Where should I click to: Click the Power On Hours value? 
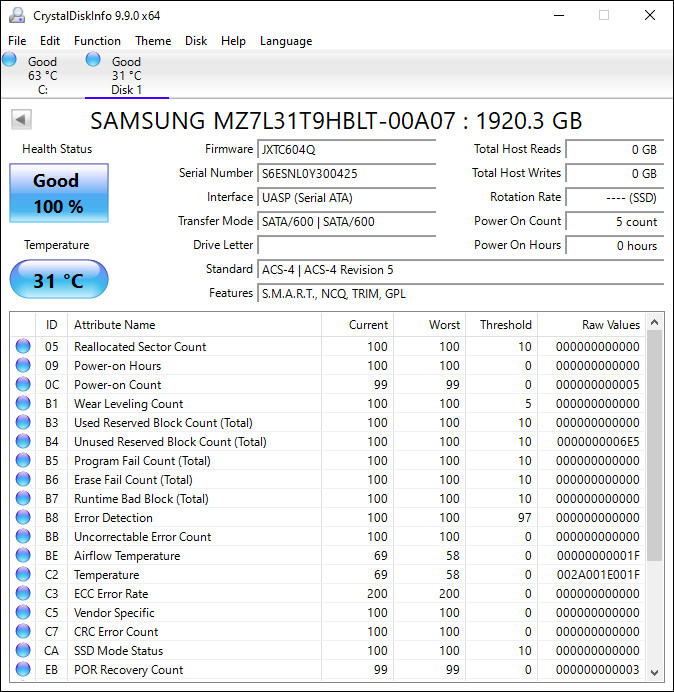(x=614, y=245)
